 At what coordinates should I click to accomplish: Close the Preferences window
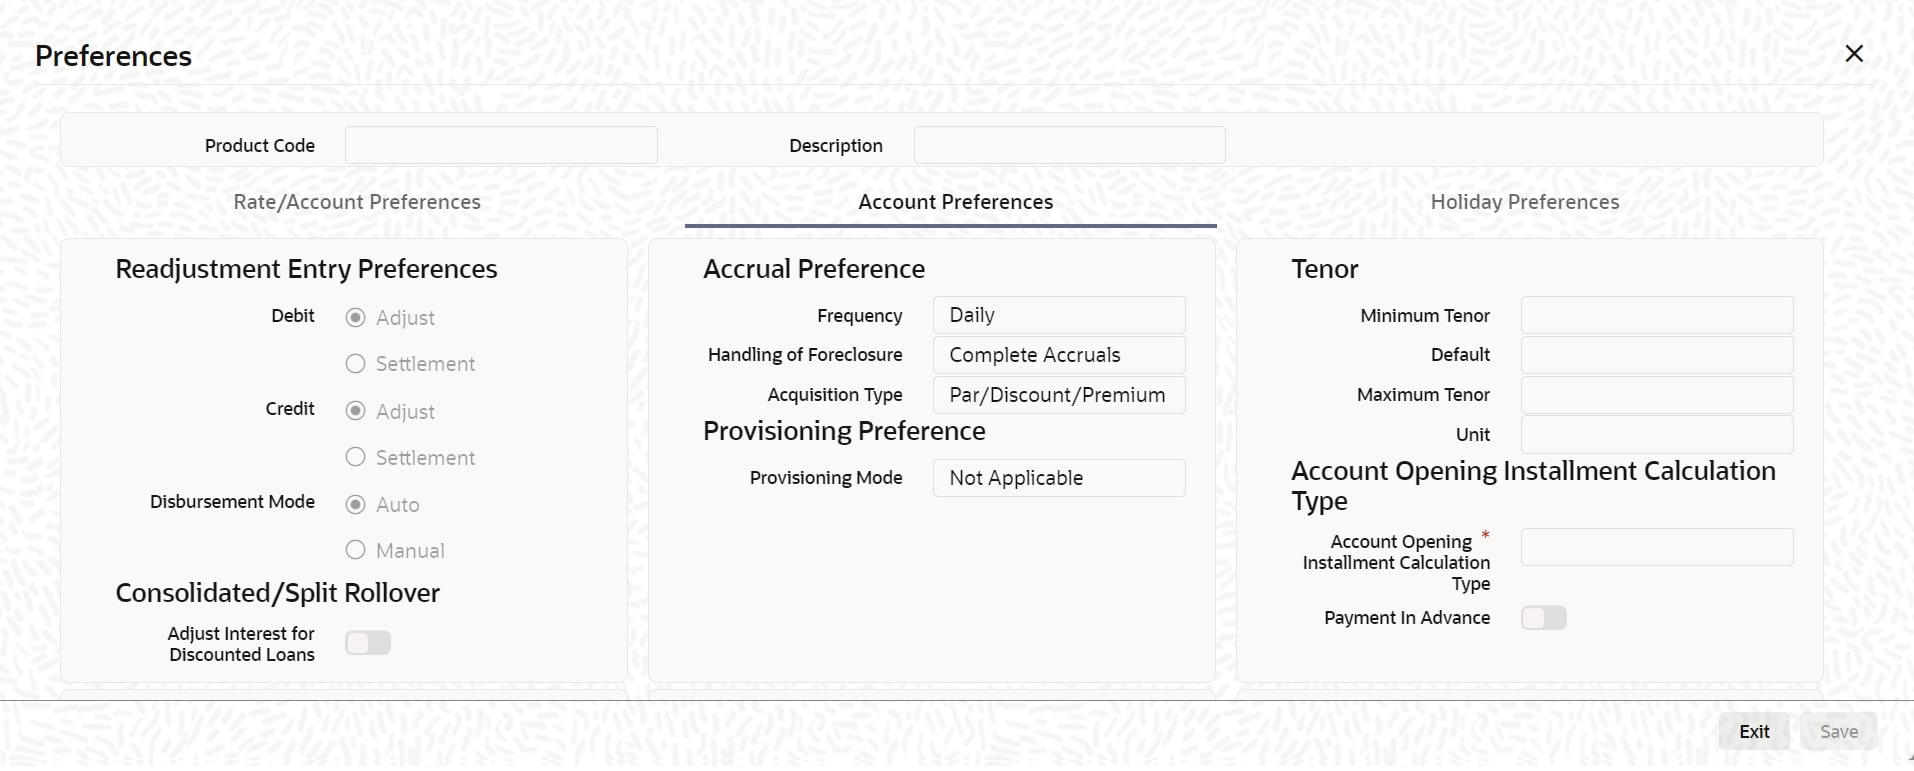click(x=1855, y=54)
